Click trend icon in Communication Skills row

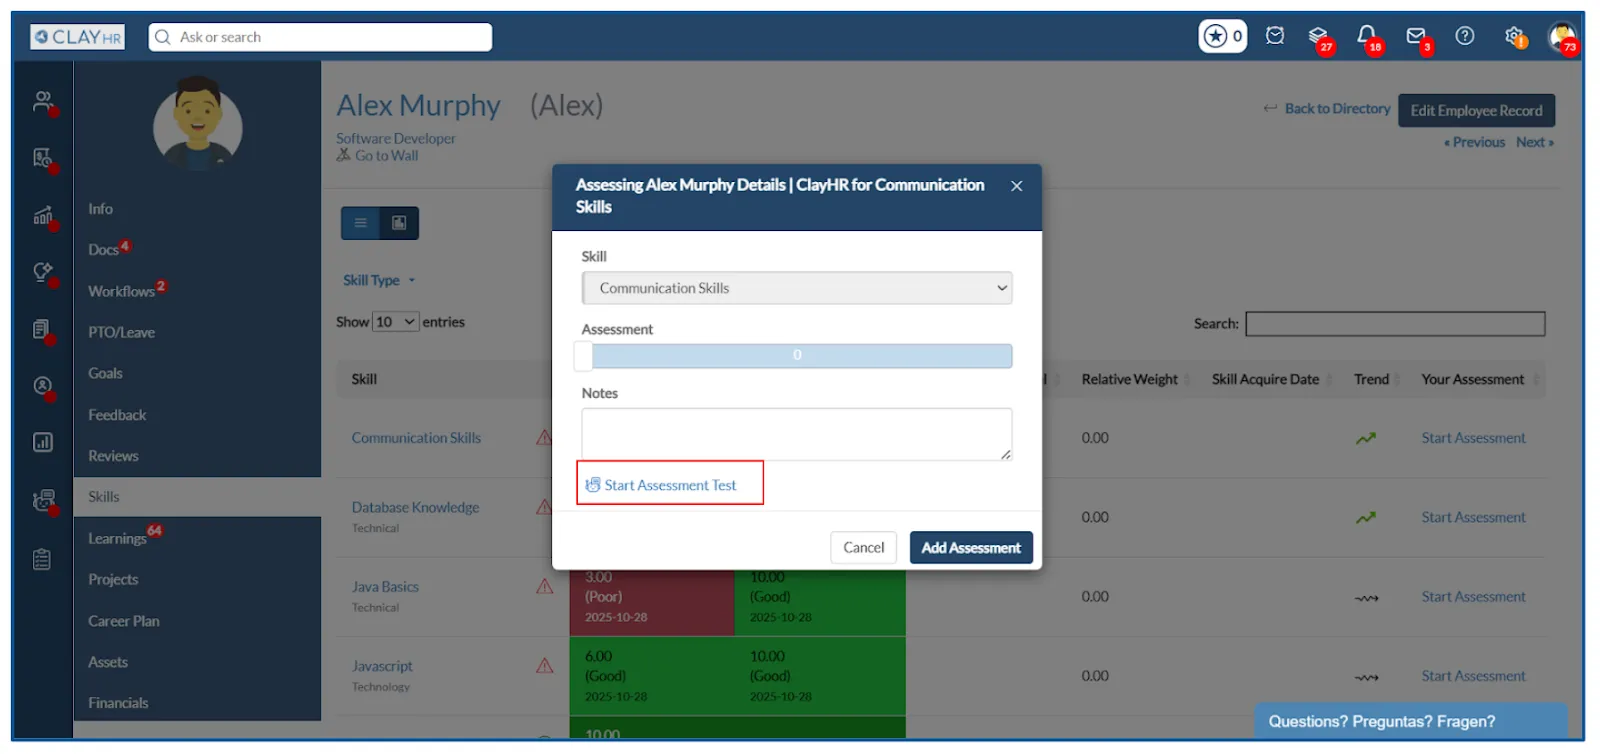point(1366,438)
